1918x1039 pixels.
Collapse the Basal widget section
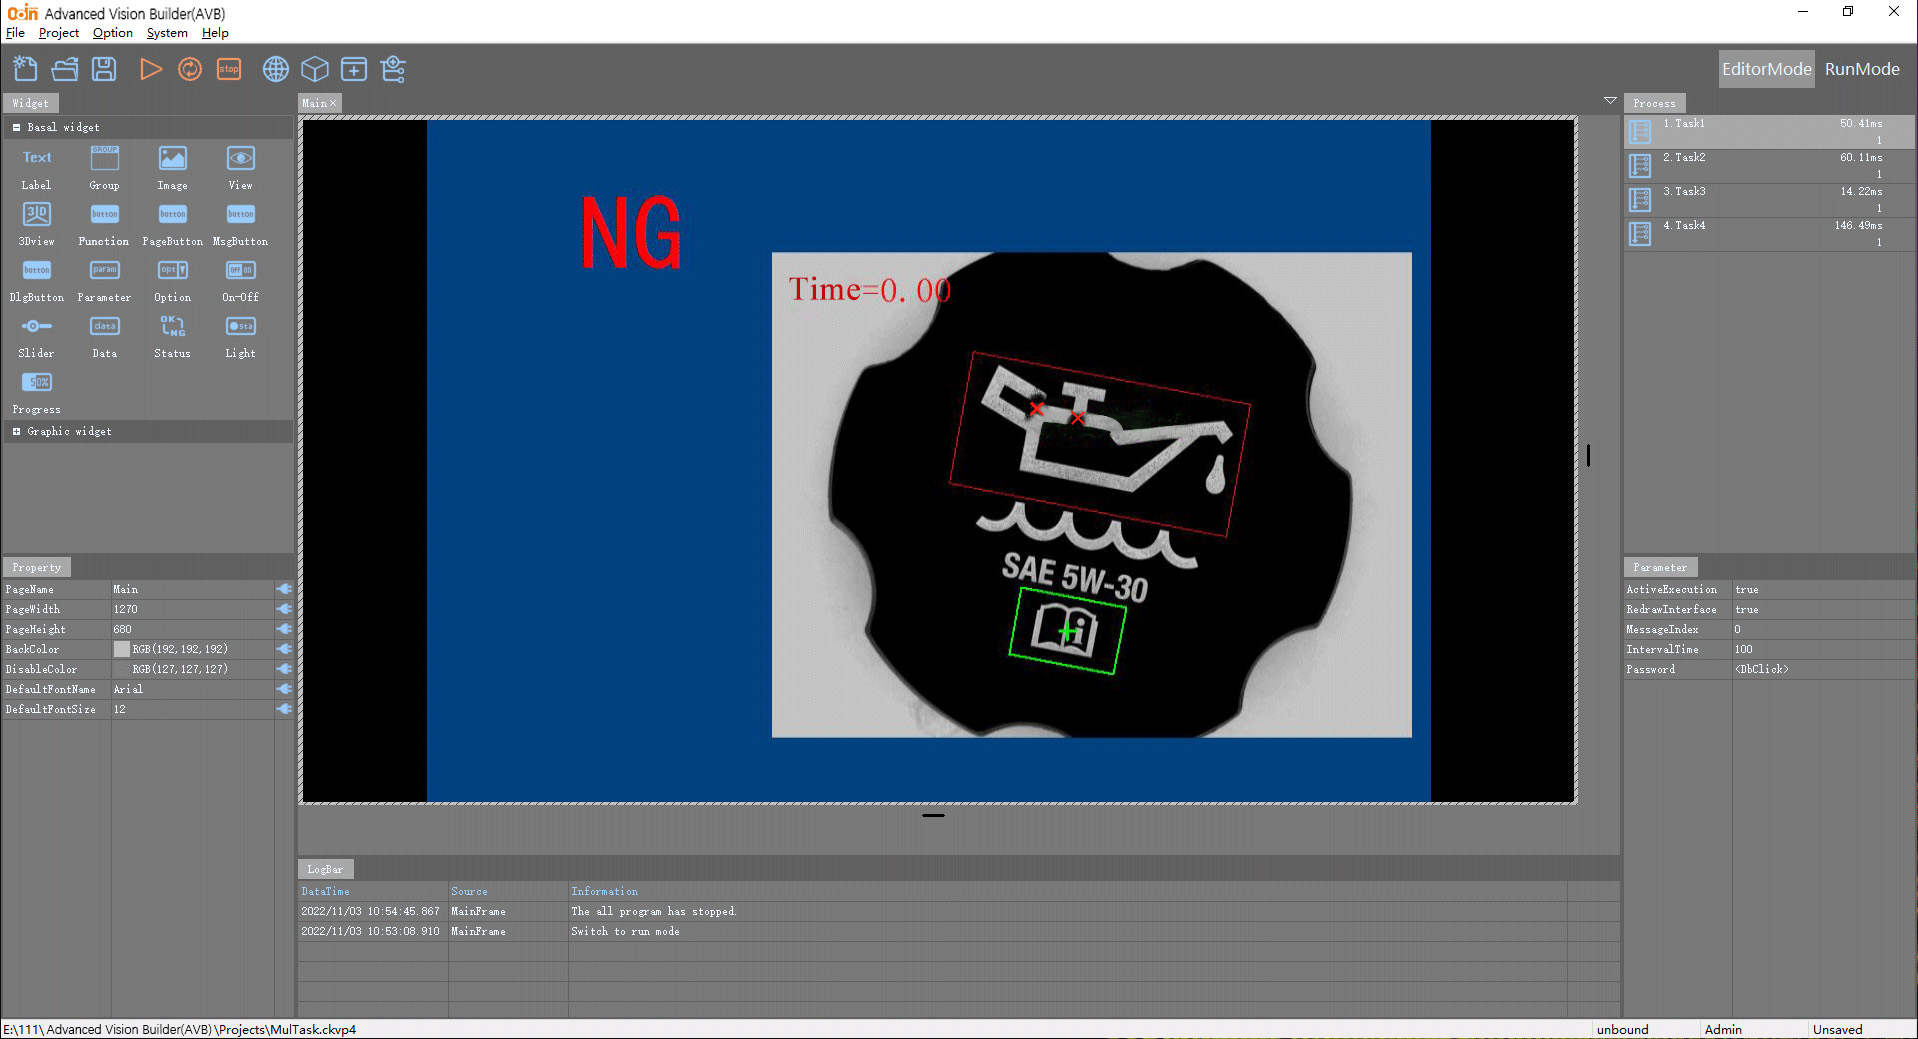[17, 128]
